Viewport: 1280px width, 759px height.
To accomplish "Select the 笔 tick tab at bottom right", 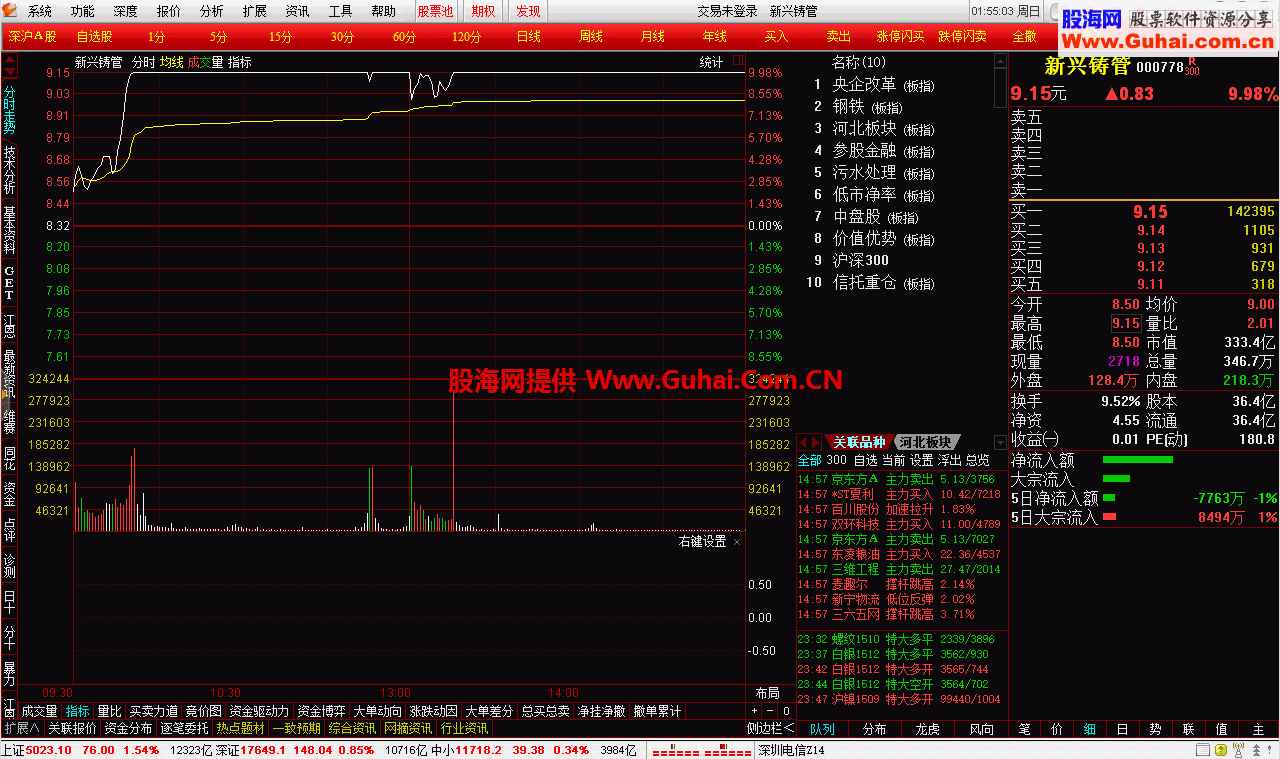I will [1025, 729].
